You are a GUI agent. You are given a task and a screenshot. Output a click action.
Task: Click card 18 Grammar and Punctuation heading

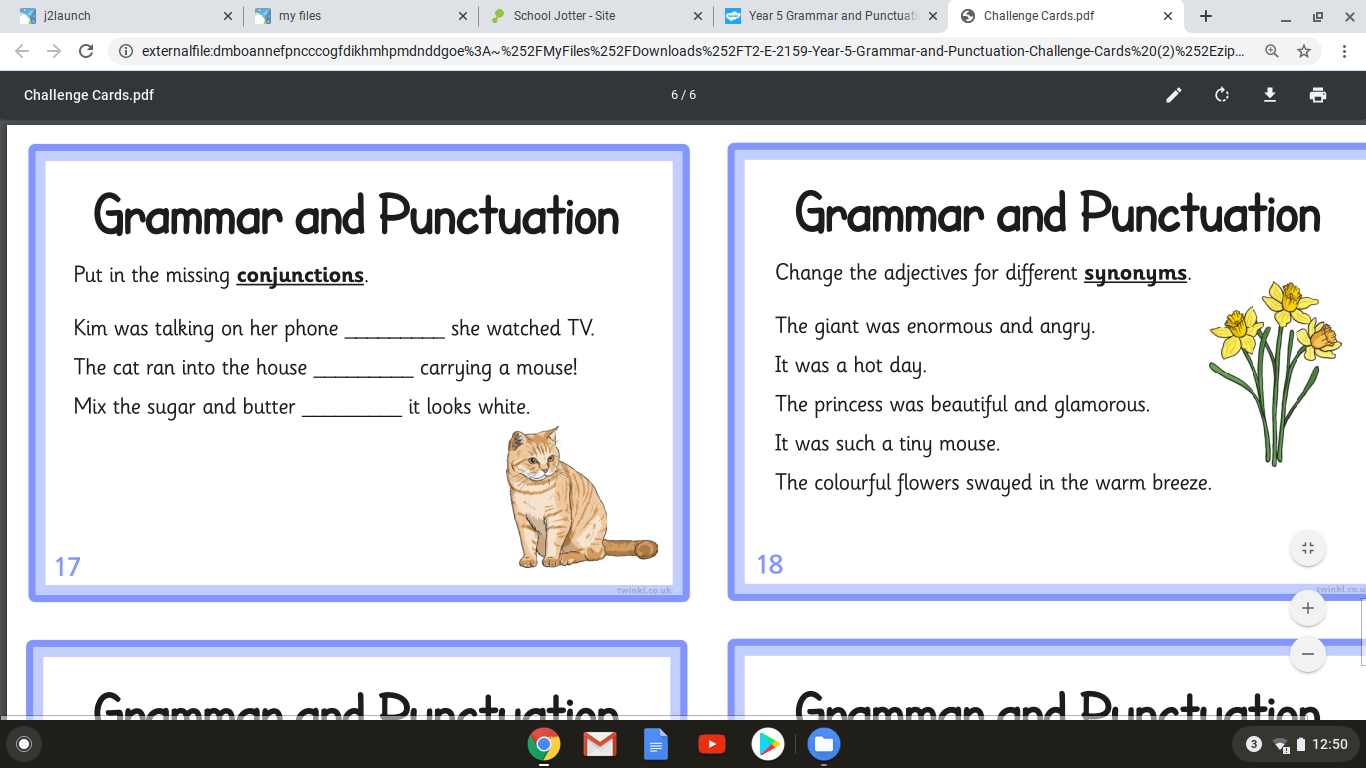pos(1057,213)
